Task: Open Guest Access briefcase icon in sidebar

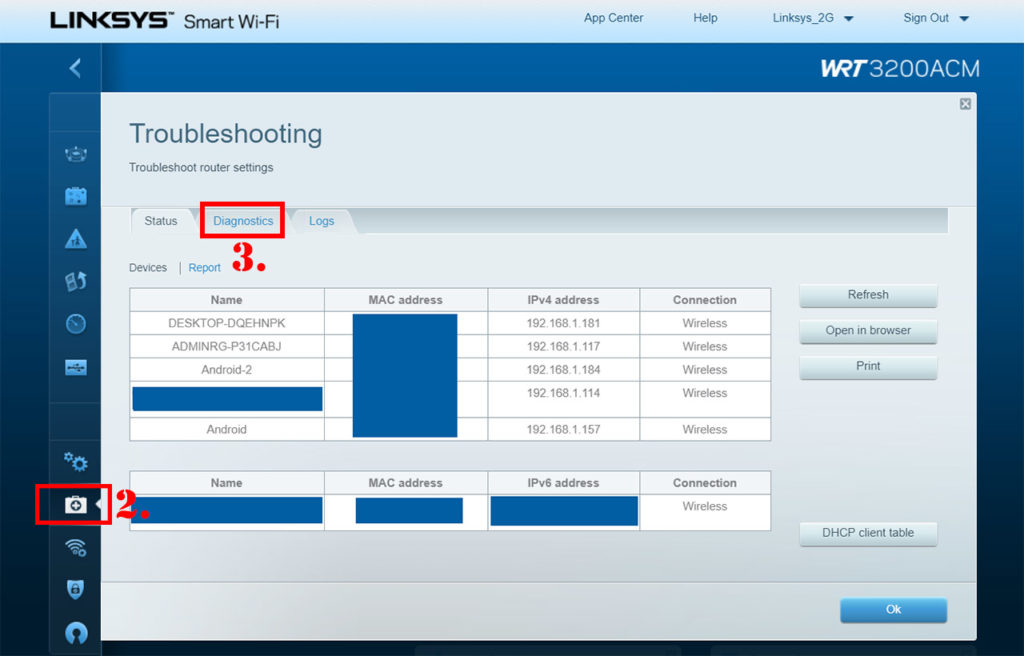Action: [76, 196]
